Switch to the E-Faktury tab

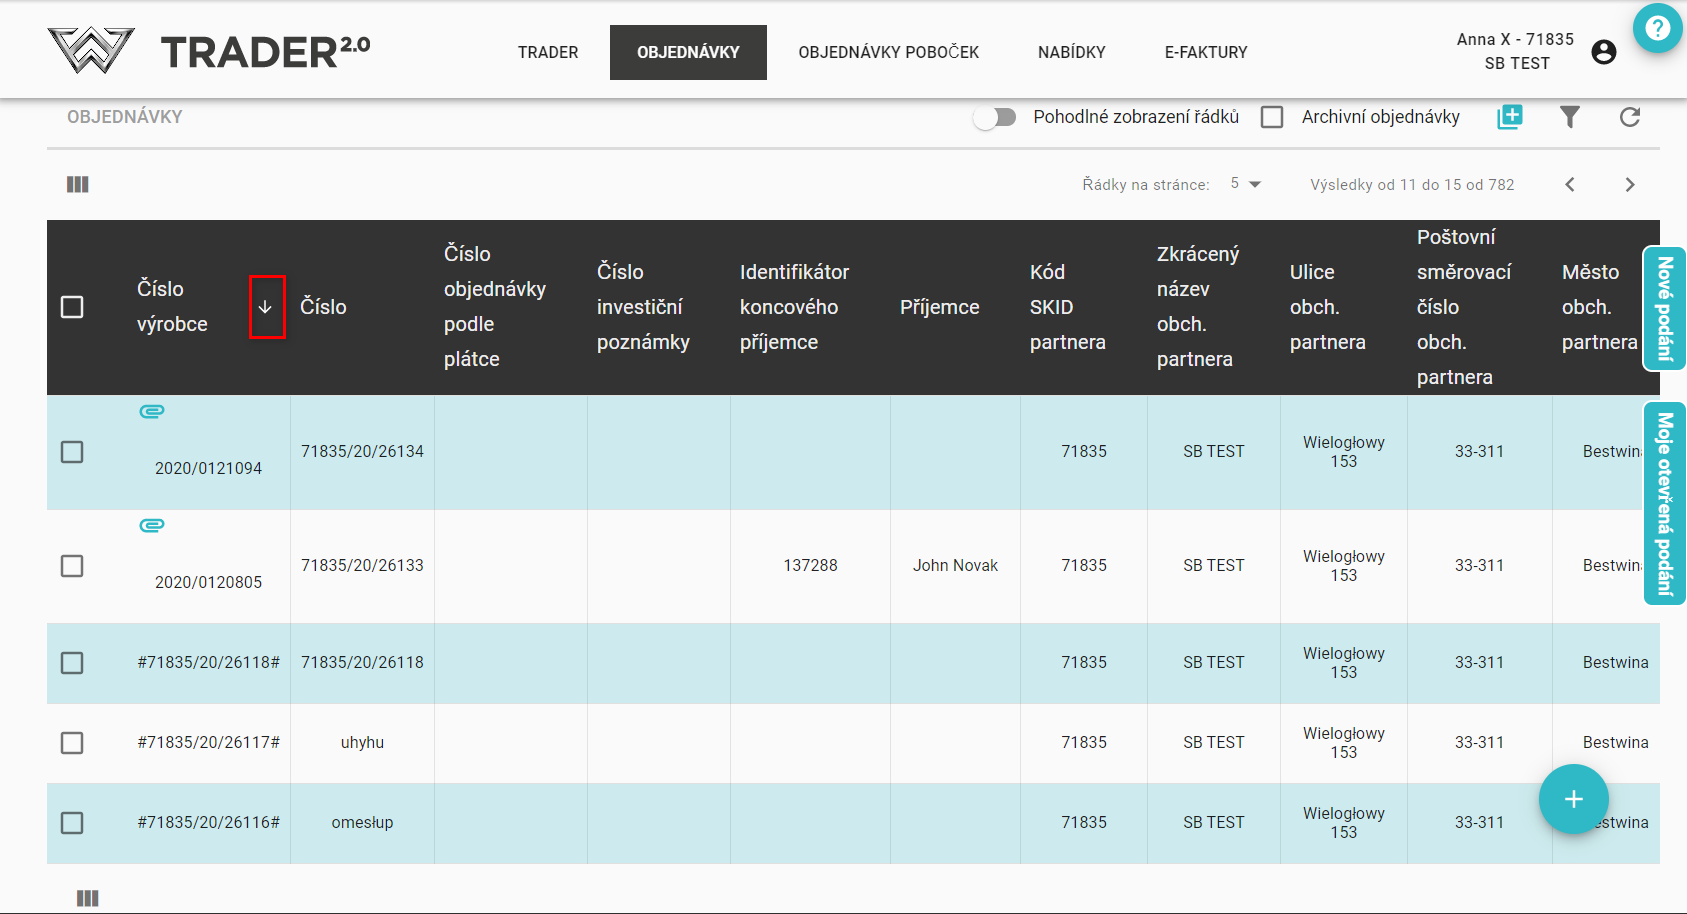(1205, 52)
